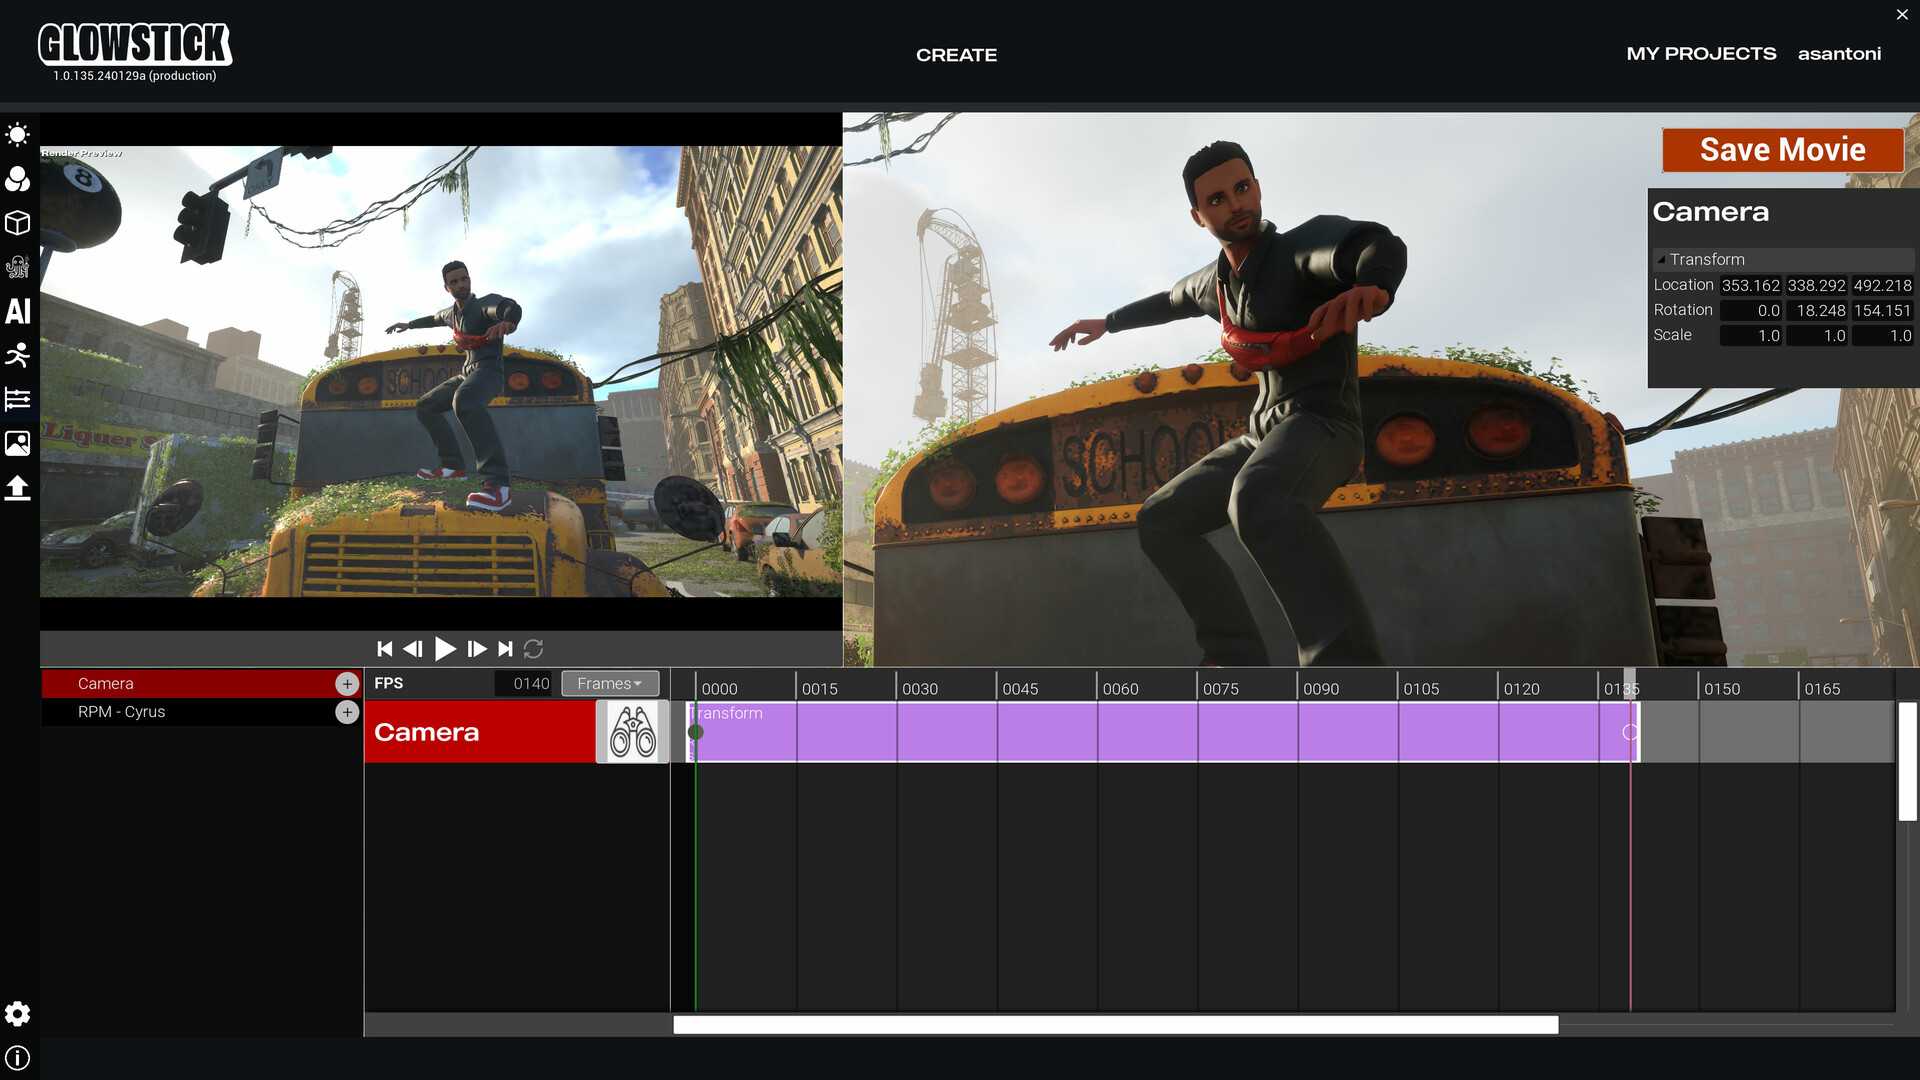1920x1080 pixels.
Task: Go to the CREATE tab
Action: [x=956, y=55]
